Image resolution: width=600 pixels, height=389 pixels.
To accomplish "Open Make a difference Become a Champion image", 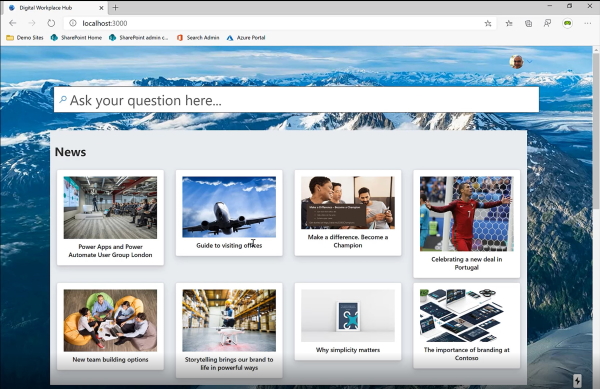I will tap(348, 203).
